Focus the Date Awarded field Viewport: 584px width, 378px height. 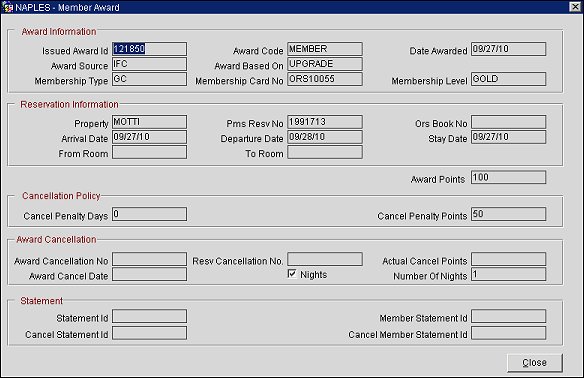coord(508,49)
